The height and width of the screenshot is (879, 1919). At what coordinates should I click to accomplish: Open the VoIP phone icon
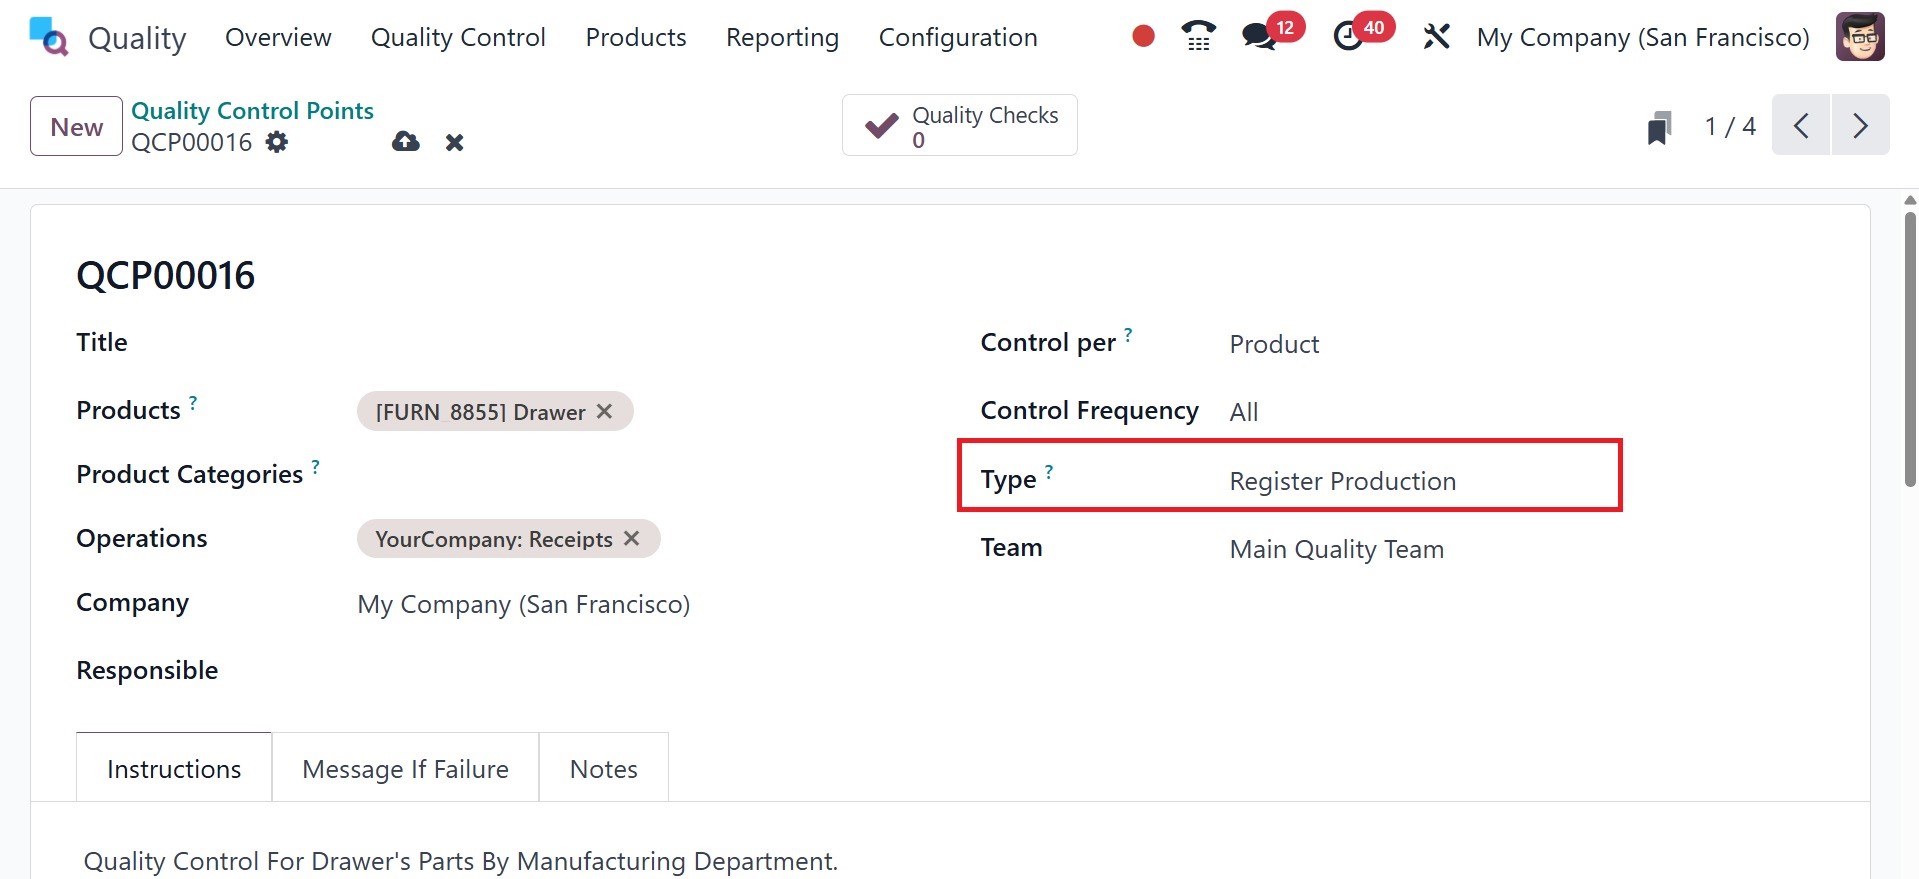tap(1198, 37)
